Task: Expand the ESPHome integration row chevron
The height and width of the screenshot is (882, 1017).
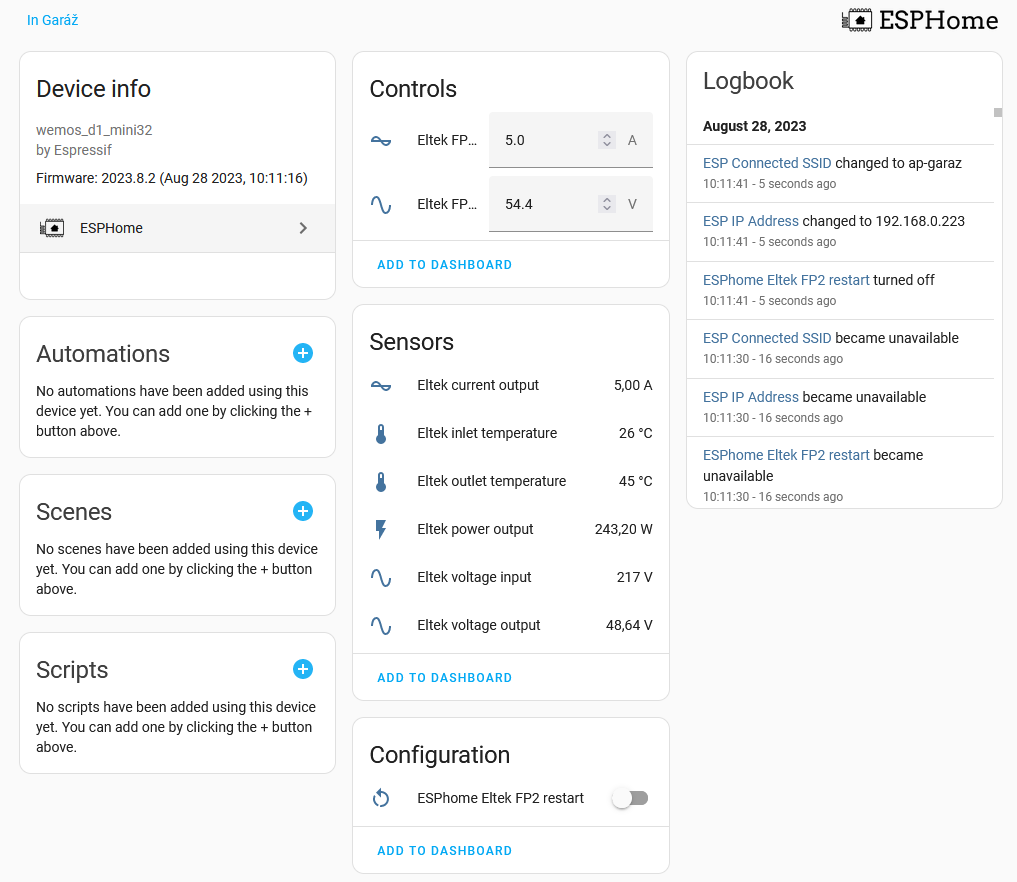Action: coord(303,228)
